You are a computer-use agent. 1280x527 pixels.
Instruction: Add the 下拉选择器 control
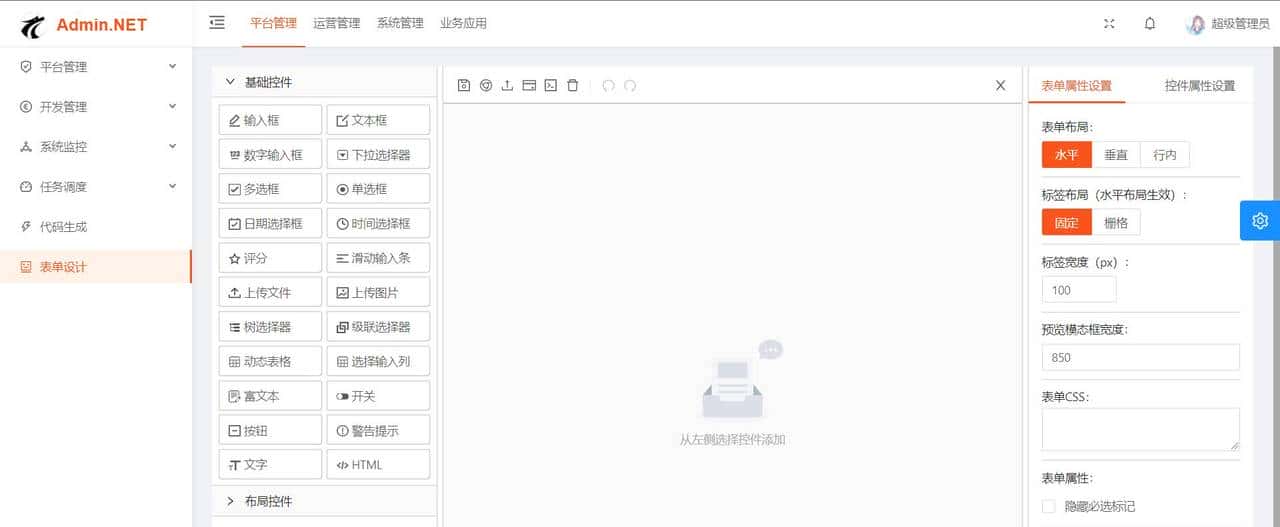(x=378, y=155)
